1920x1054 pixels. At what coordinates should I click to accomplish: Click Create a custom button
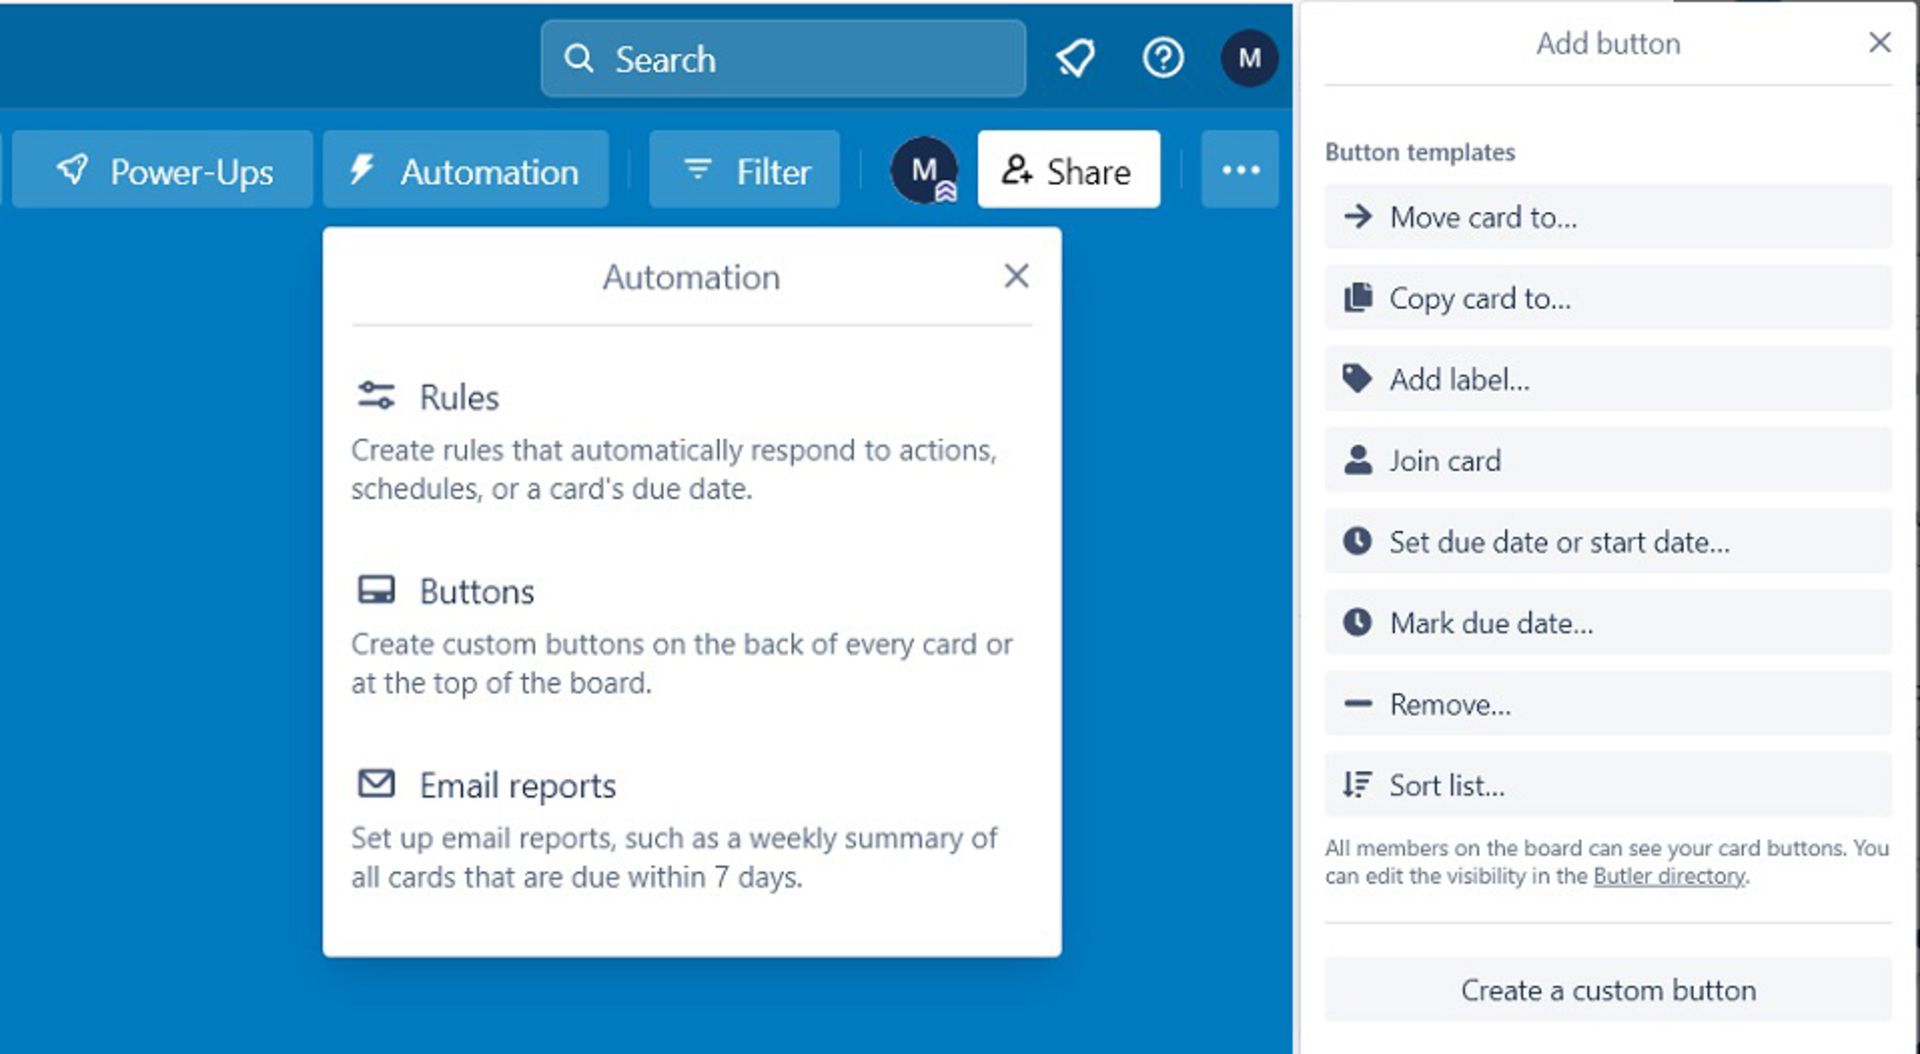pyautogui.click(x=1607, y=990)
